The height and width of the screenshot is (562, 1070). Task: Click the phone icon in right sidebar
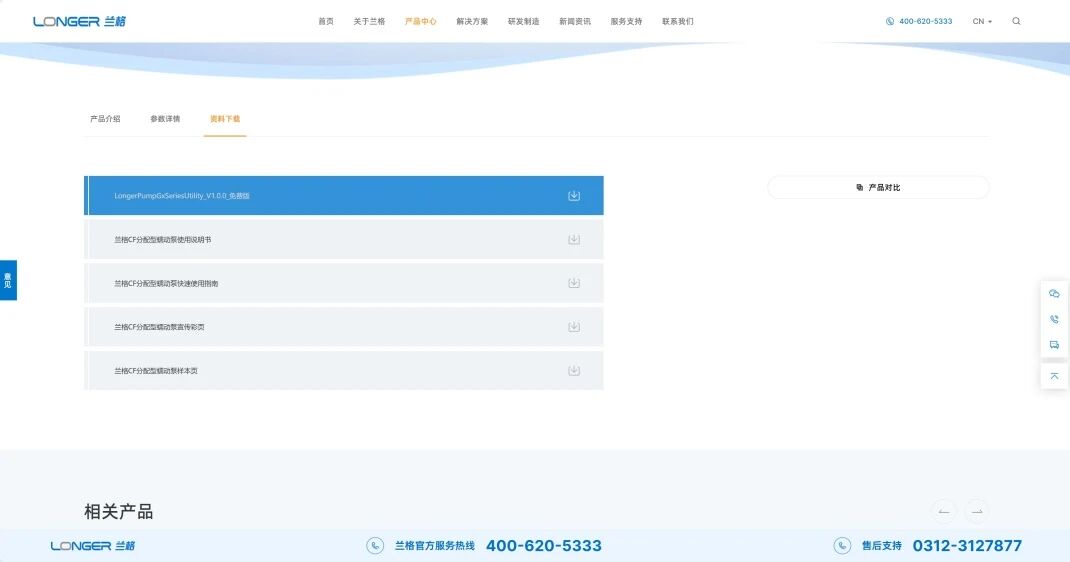[x=1054, y=319]
